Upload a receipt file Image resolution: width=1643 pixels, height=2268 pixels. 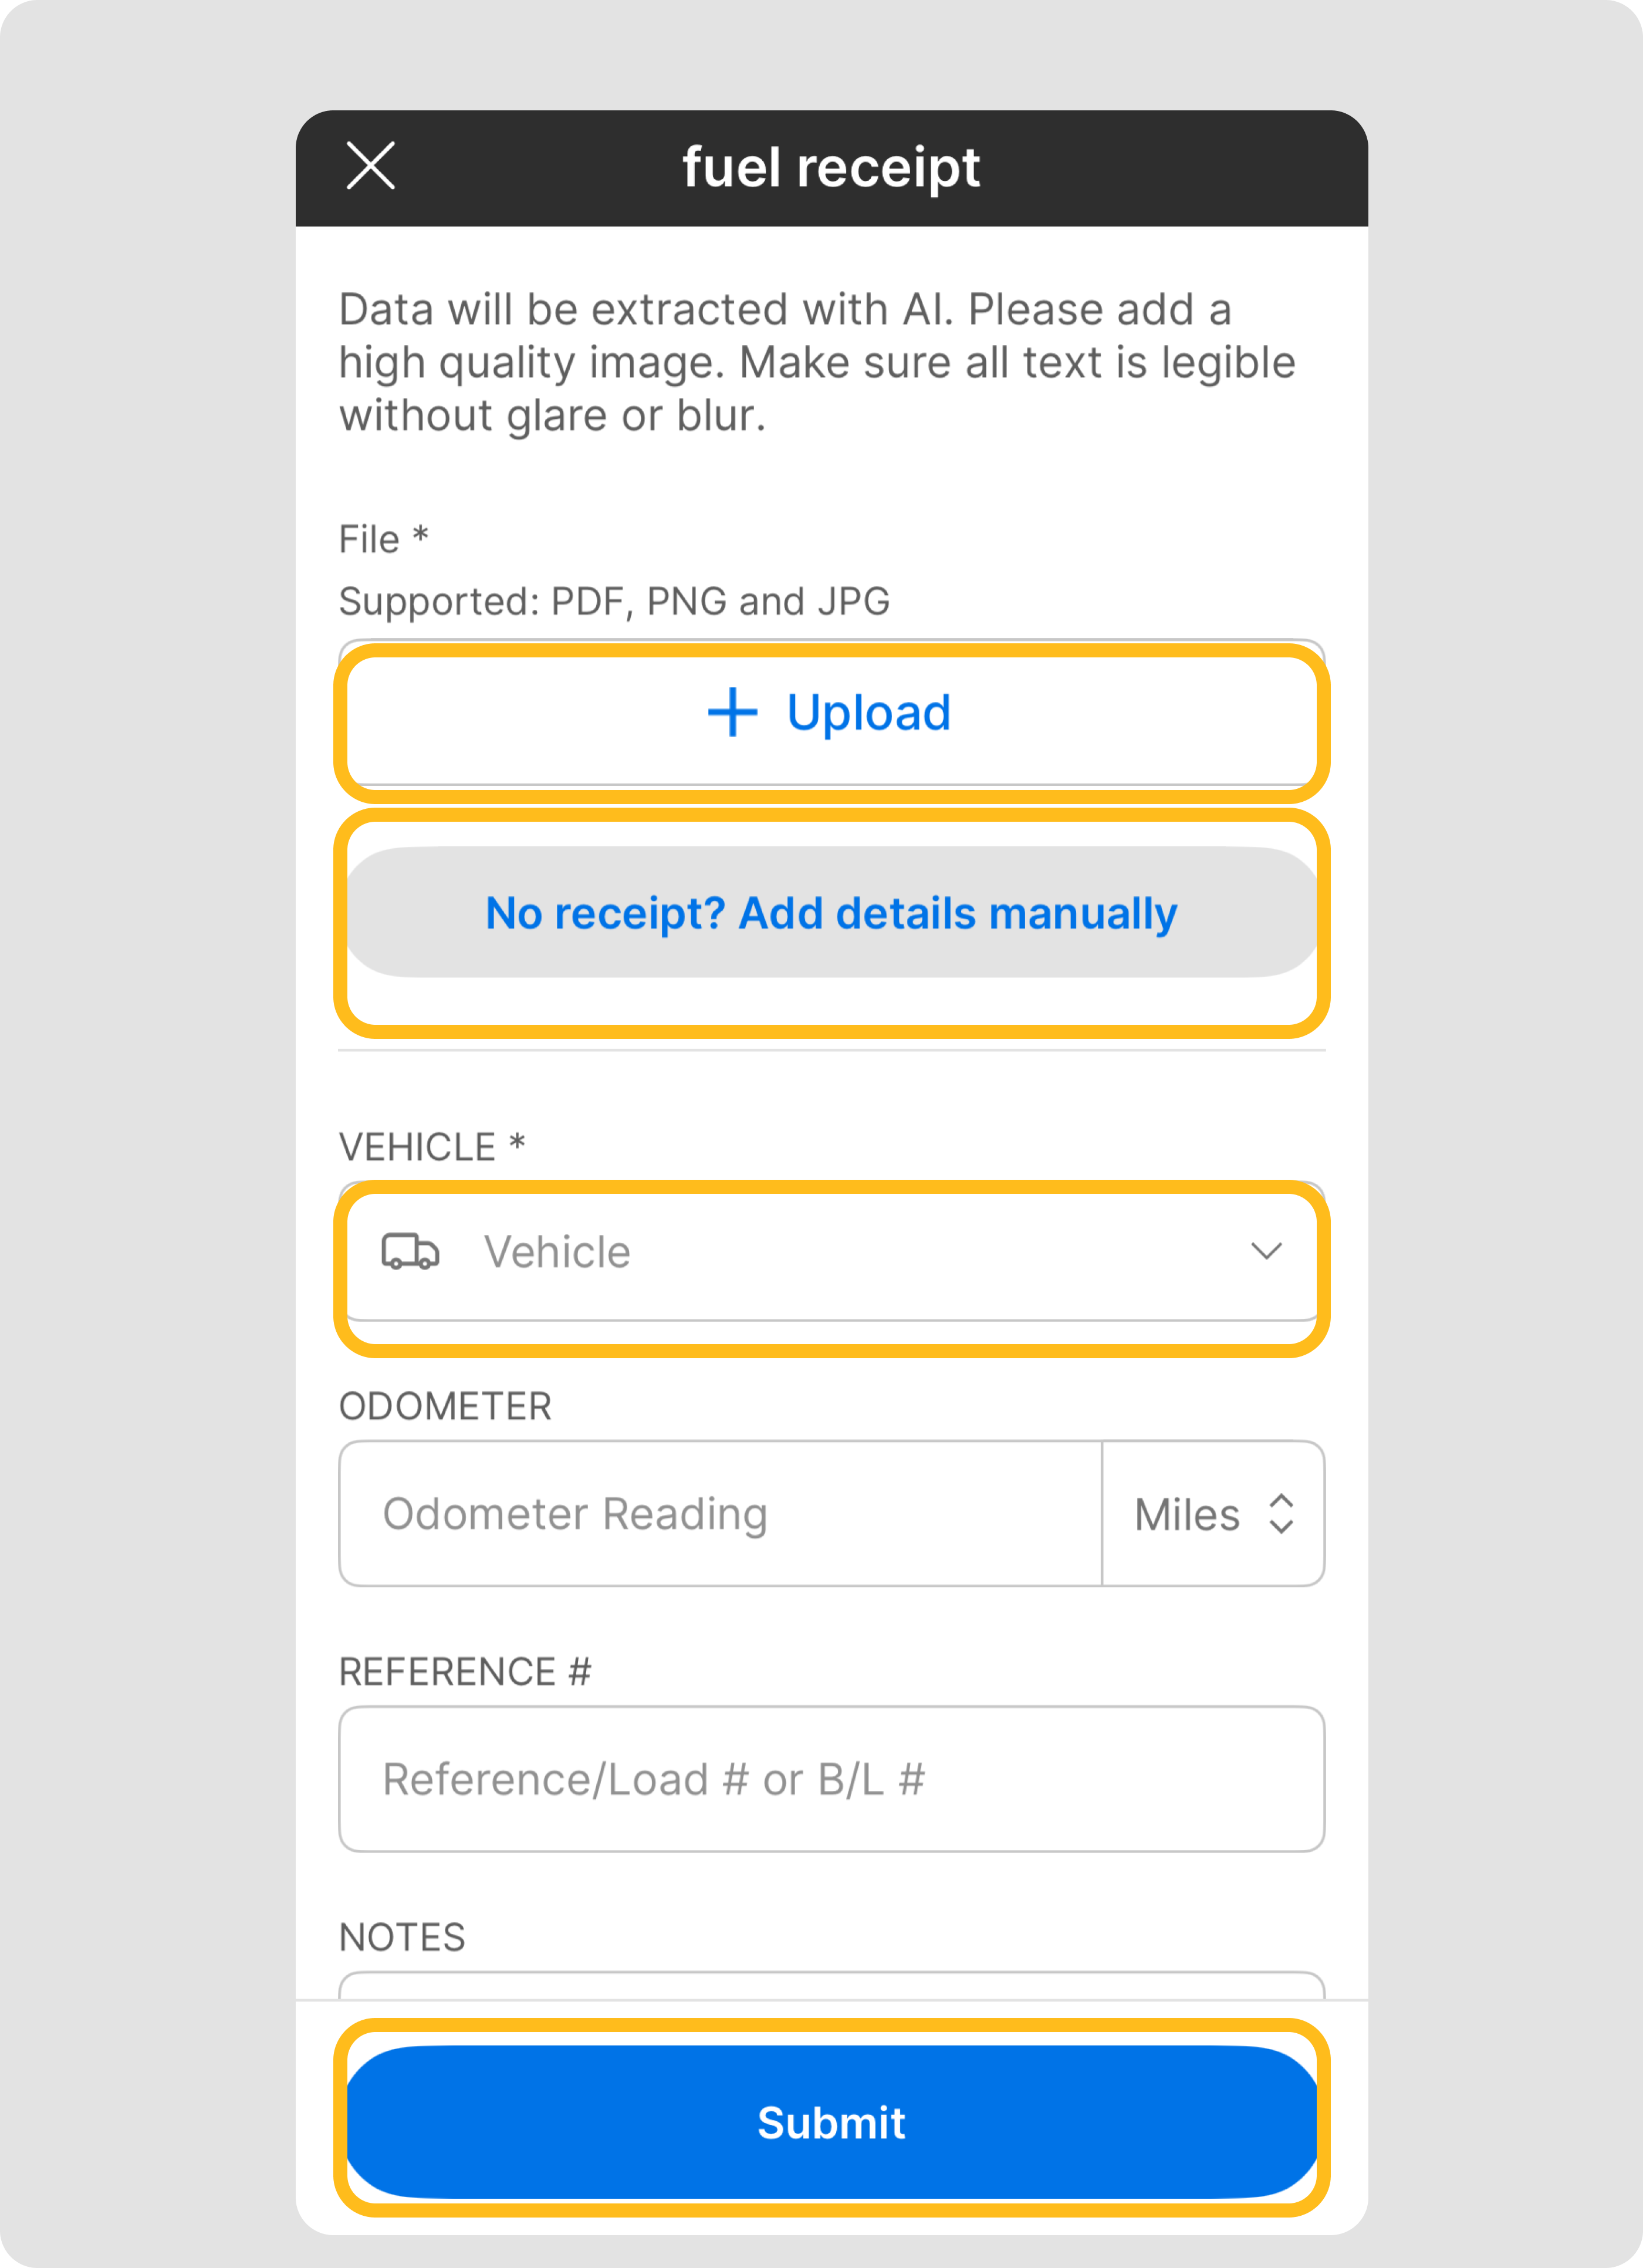tap(832, 713)
